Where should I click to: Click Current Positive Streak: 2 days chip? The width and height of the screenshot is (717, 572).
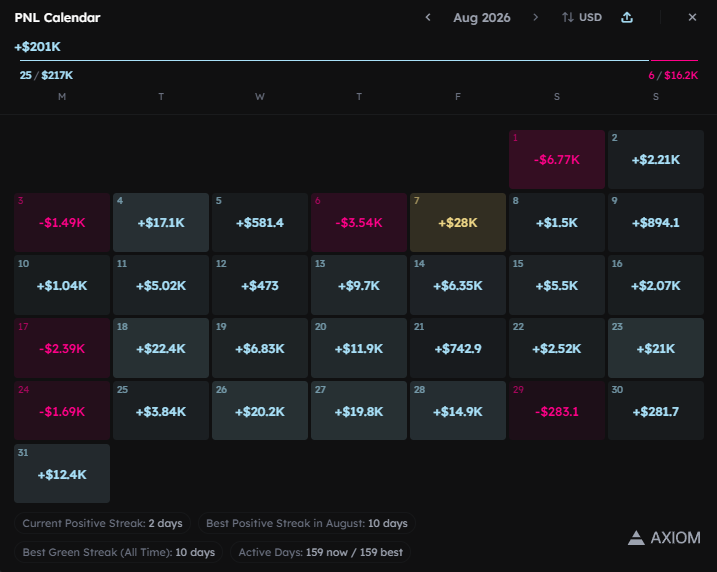pyautogui.click(x=102, y=523)
